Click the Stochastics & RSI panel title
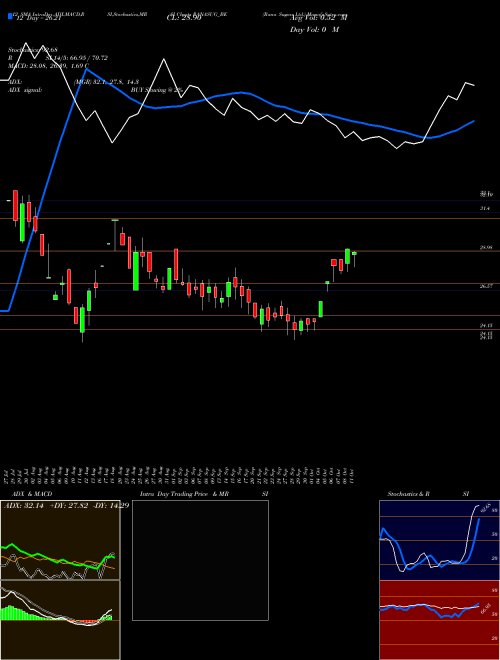Screen dimensions: 500x660 (x=428, y=494)
